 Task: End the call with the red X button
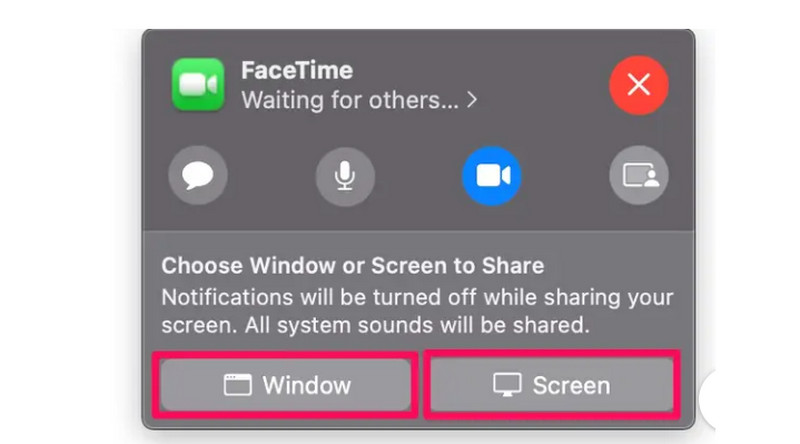coord(639,85)
